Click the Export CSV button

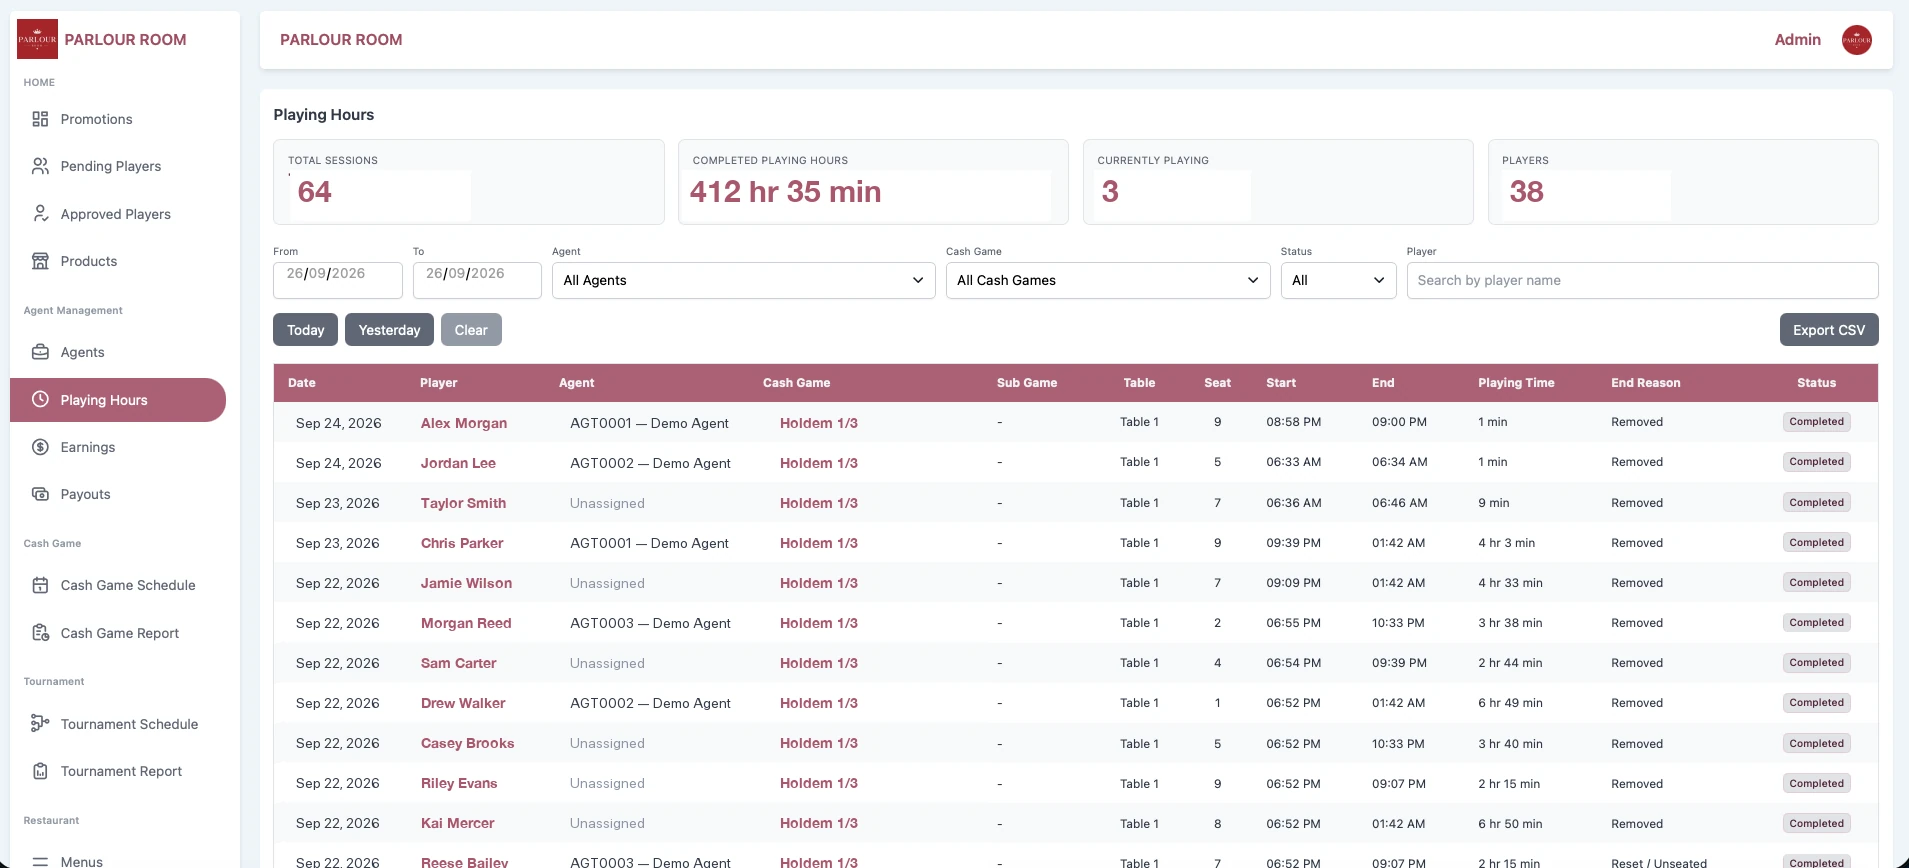pos(1829,330)
